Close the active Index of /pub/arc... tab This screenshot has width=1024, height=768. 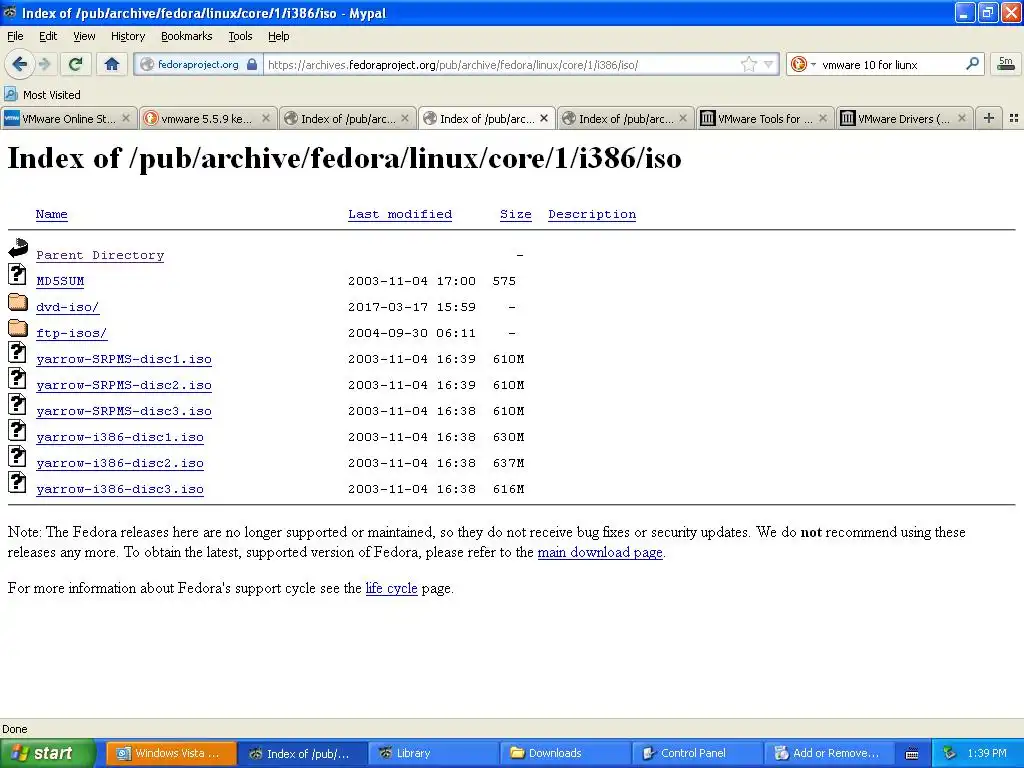pos(544,118)
